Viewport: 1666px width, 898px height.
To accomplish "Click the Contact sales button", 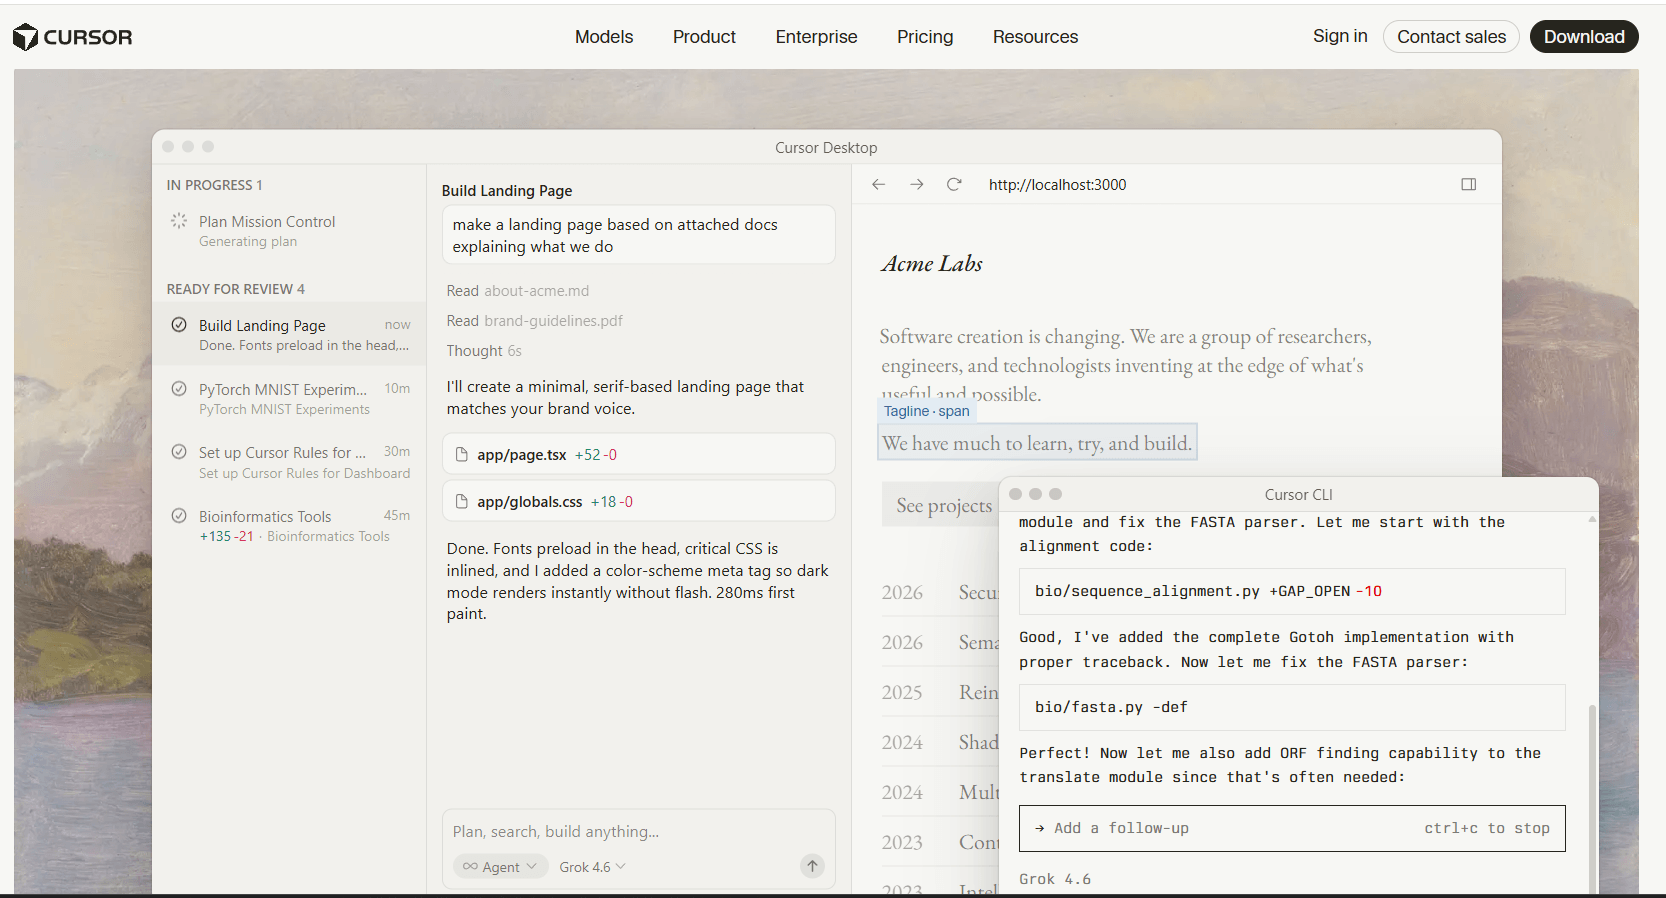I will (1451, 37).
